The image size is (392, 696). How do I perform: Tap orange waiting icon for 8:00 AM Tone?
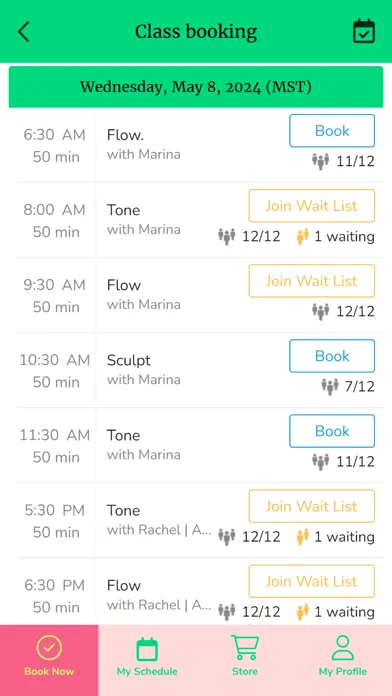coord(303,237)
